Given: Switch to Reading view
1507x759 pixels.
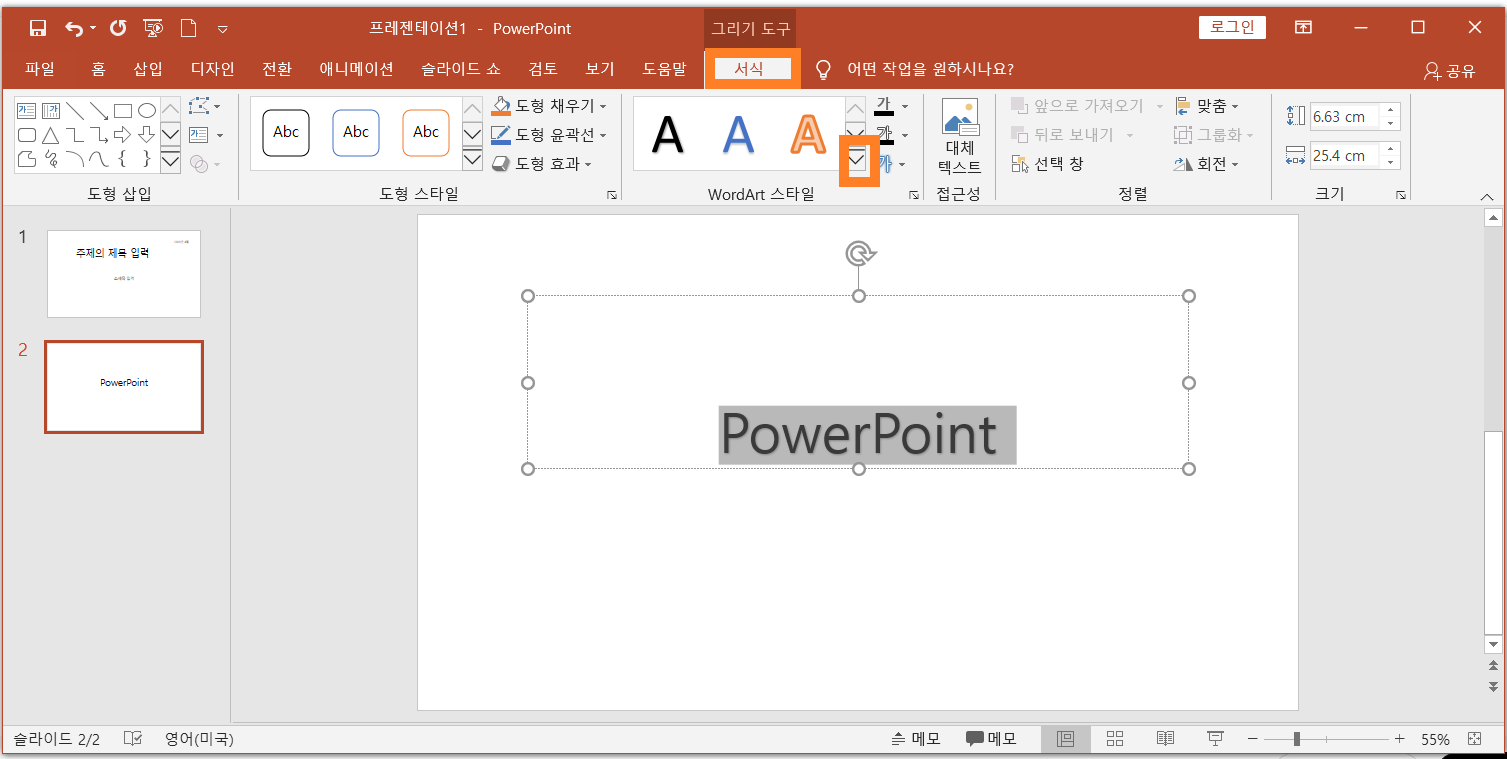Looking at the screenshot, I should 1165,739.
